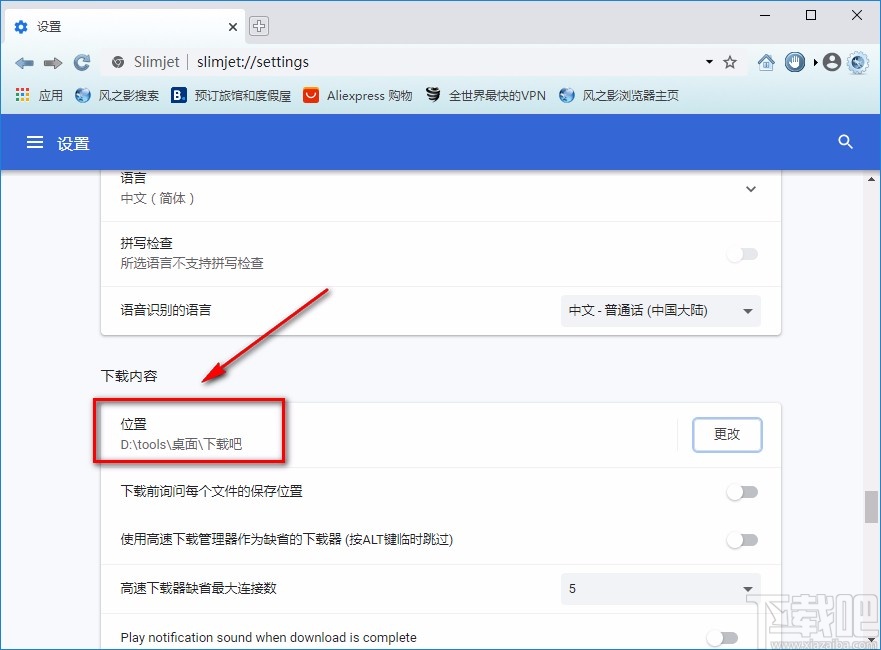Open the ad blocker hand icon
881x650 pixels.
(x=794, y=62)
